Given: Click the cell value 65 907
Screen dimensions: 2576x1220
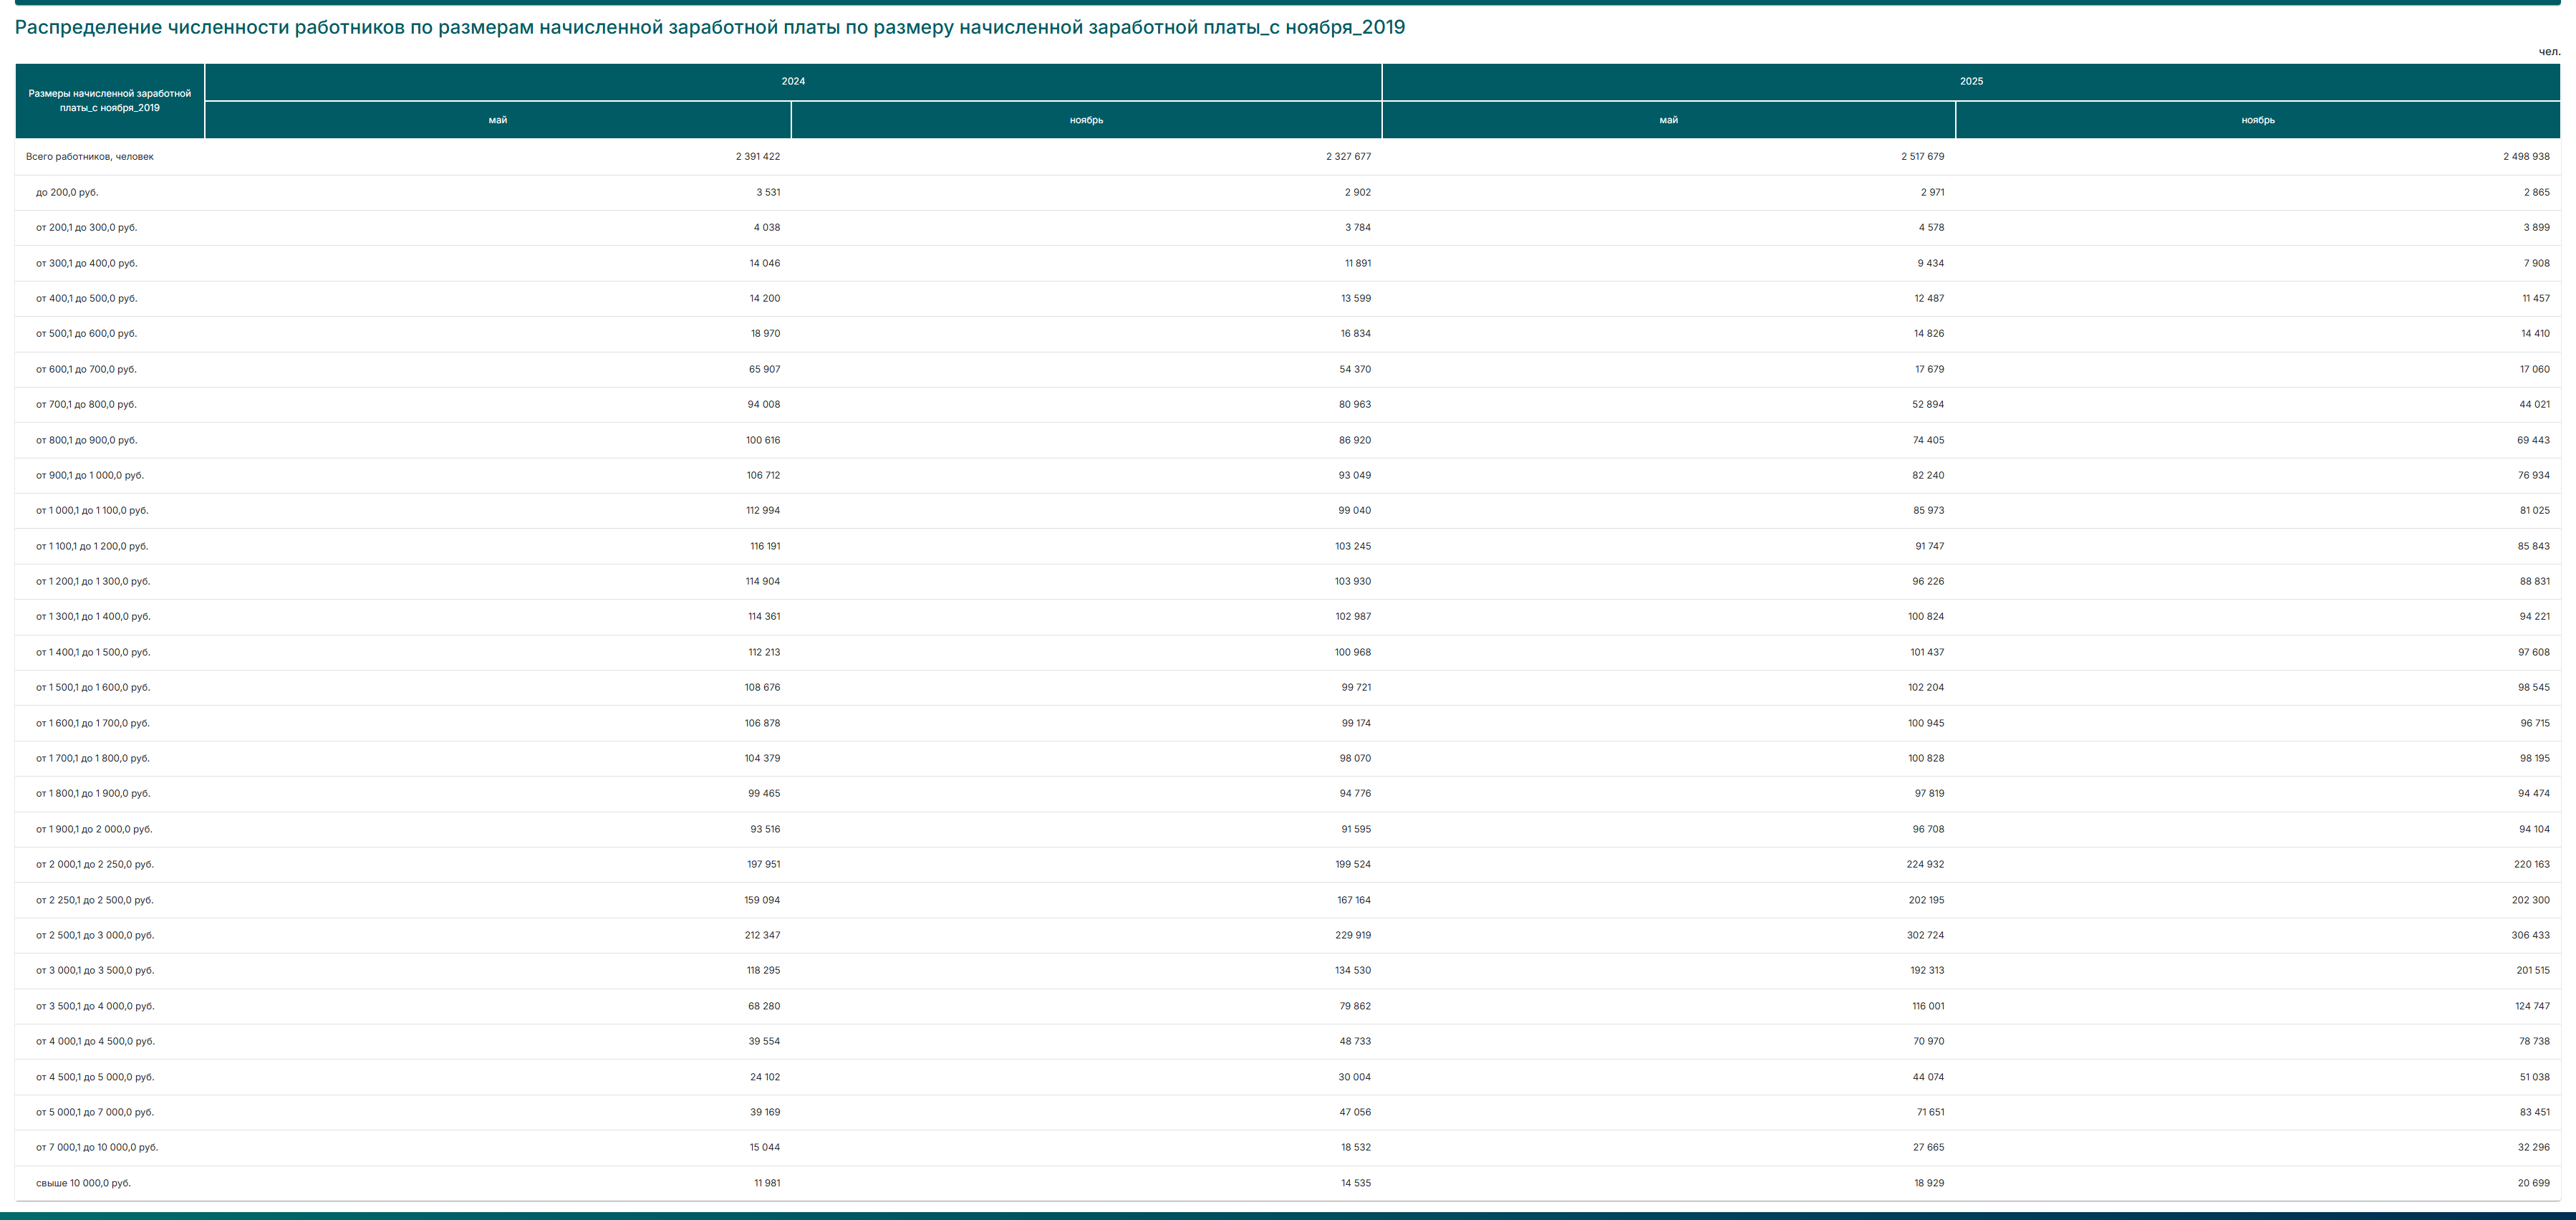Looking at the screenshot, I should coord(765,369).
